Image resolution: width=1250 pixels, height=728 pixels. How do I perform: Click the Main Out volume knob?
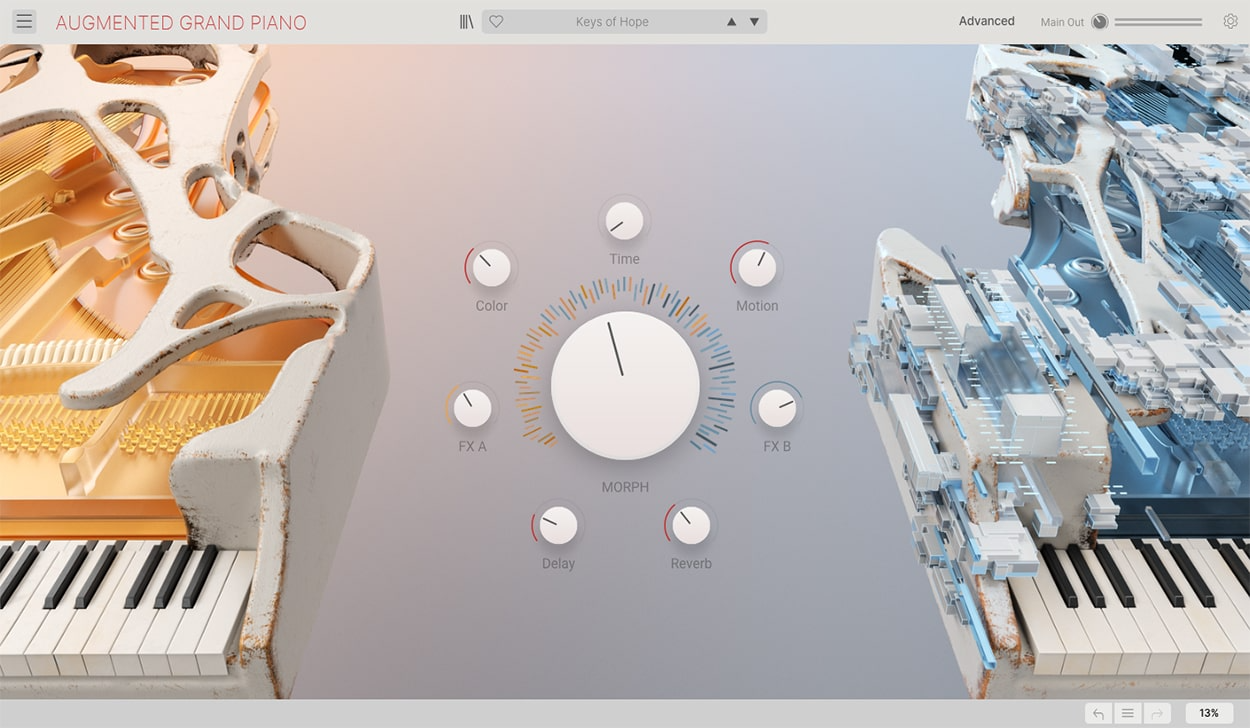1100,22
